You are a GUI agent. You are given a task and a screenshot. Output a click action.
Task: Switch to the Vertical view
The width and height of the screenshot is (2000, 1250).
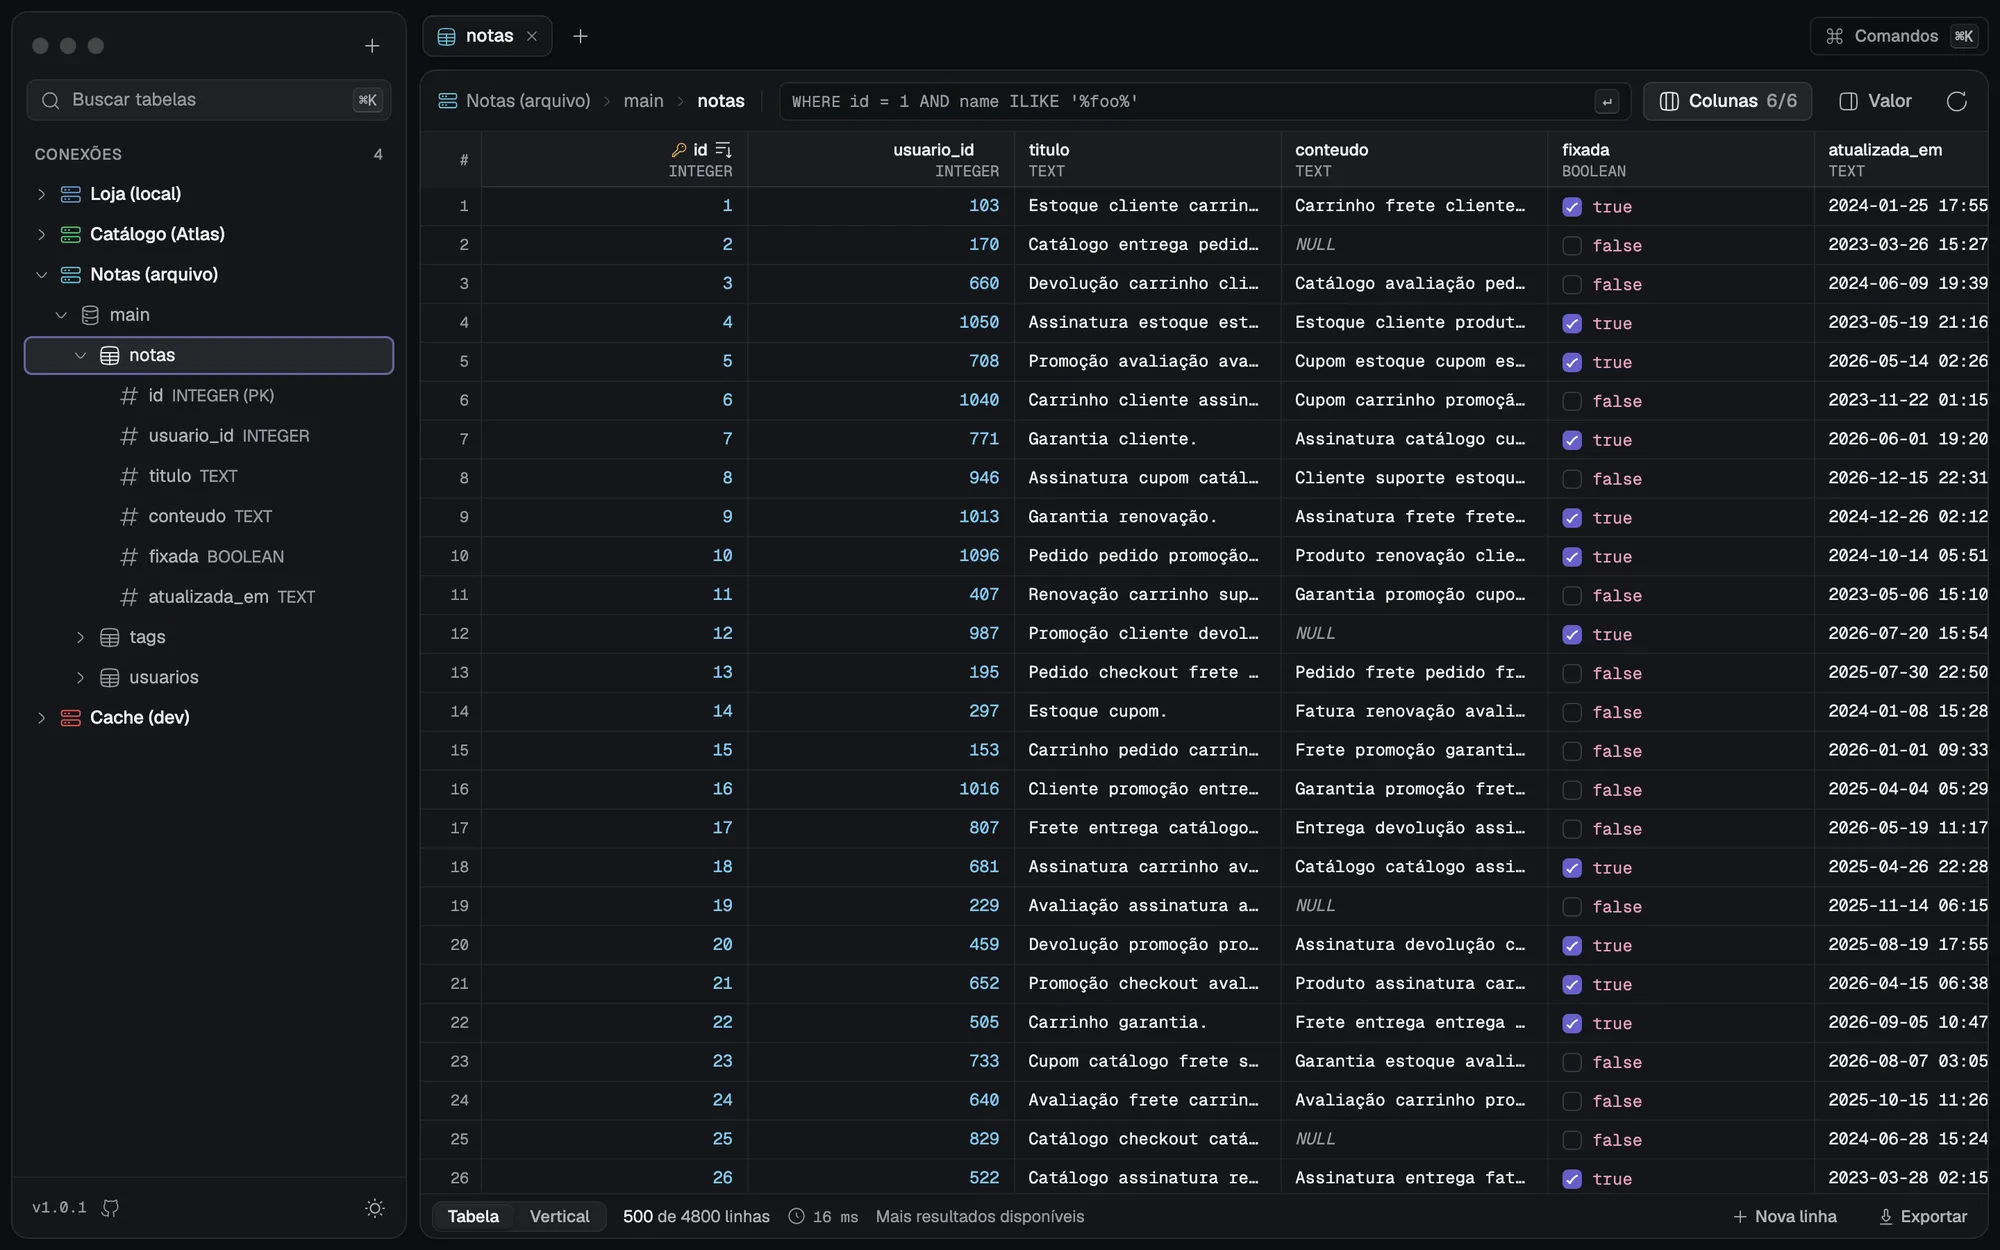pyautogui.click(x=559, y=1216)
